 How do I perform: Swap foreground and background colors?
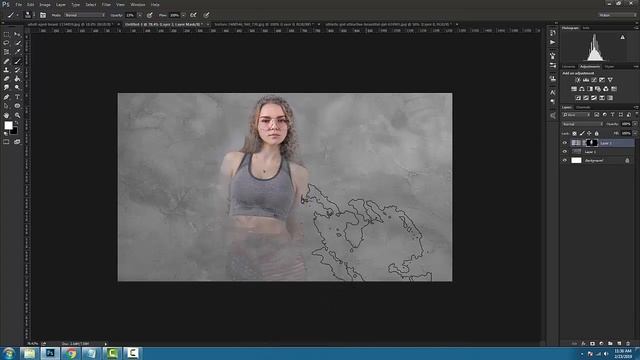coord(16,122)
